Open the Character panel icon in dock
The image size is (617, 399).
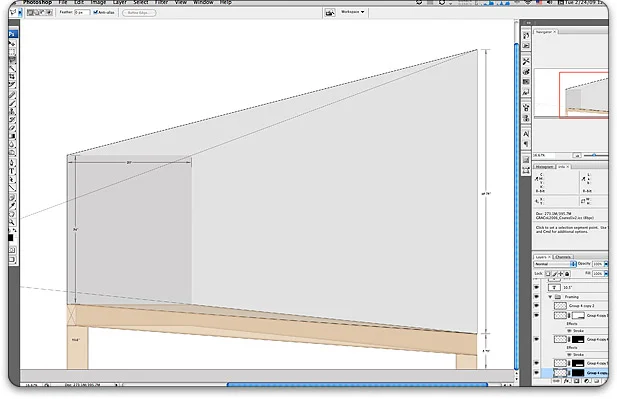click(x=526, y=134)
